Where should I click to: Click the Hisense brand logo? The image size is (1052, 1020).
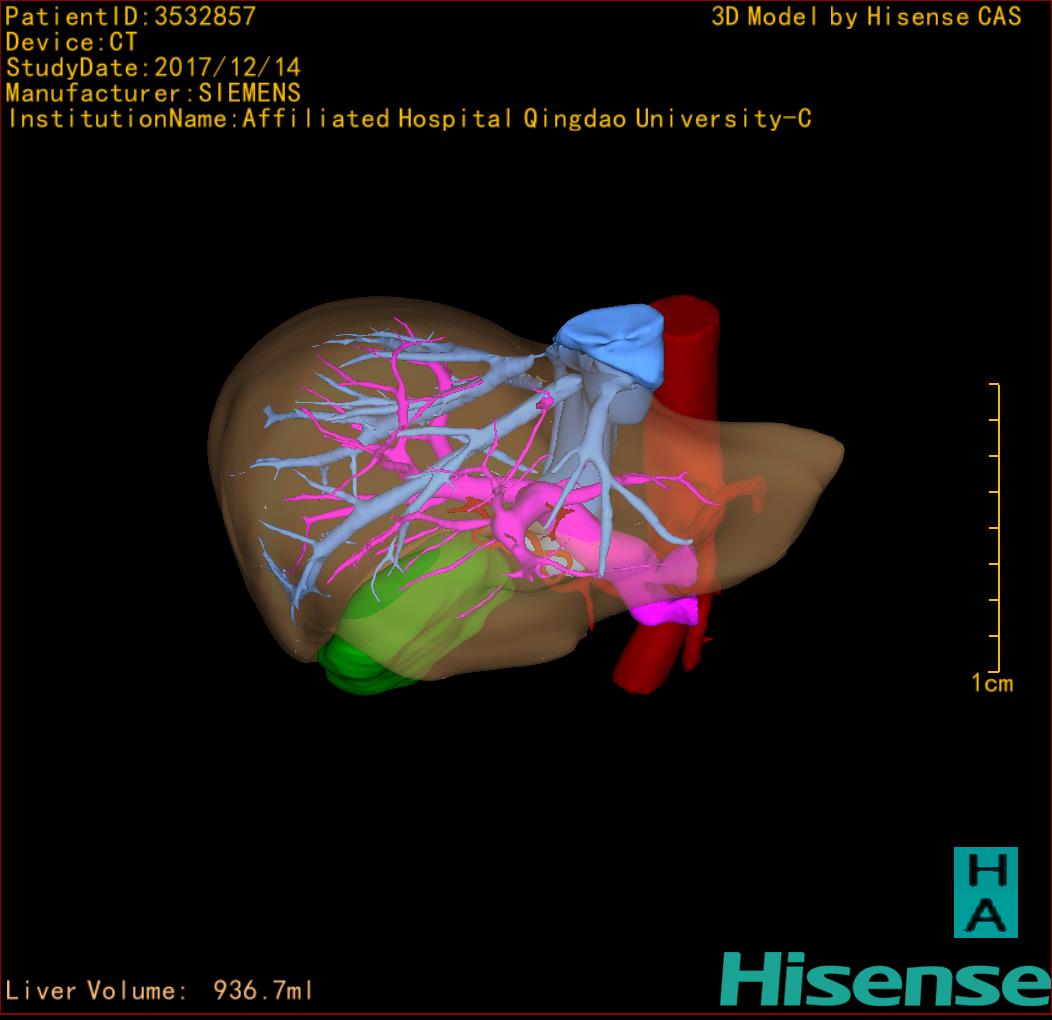886,979
